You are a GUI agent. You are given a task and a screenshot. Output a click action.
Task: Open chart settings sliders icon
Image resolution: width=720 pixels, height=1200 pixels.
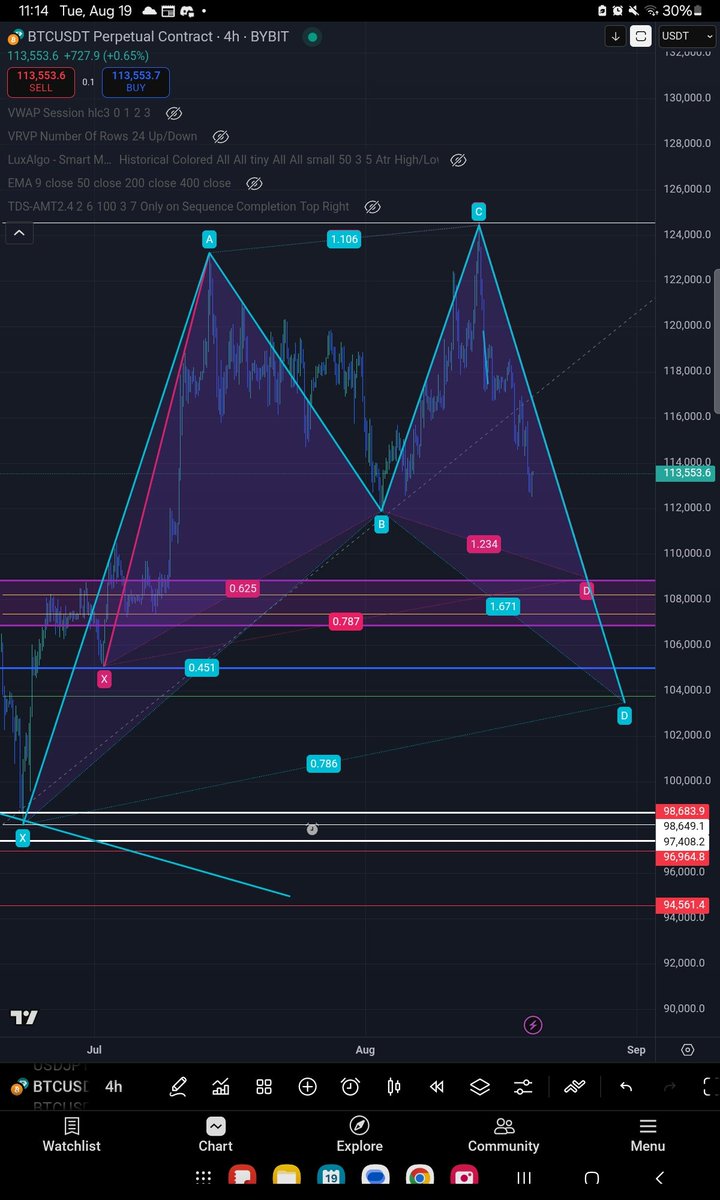pos(523,1086)
